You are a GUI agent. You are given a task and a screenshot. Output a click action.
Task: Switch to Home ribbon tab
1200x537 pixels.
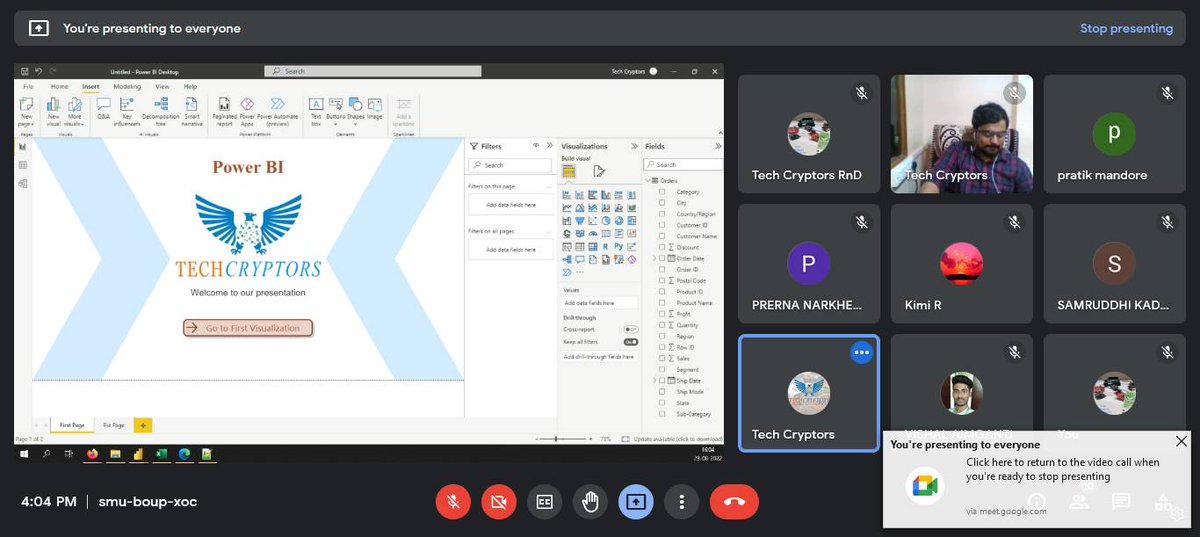pyautogui.click(x=59, y=87)
